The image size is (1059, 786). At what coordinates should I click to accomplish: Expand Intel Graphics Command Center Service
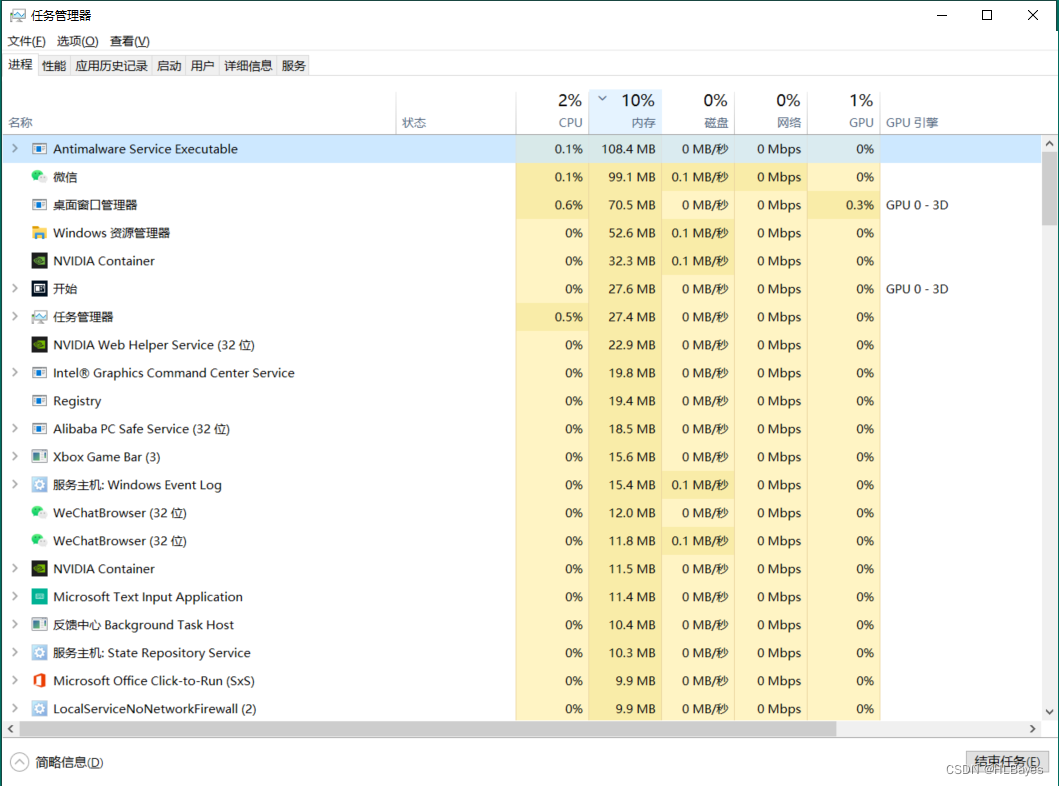tap(15, 373)
